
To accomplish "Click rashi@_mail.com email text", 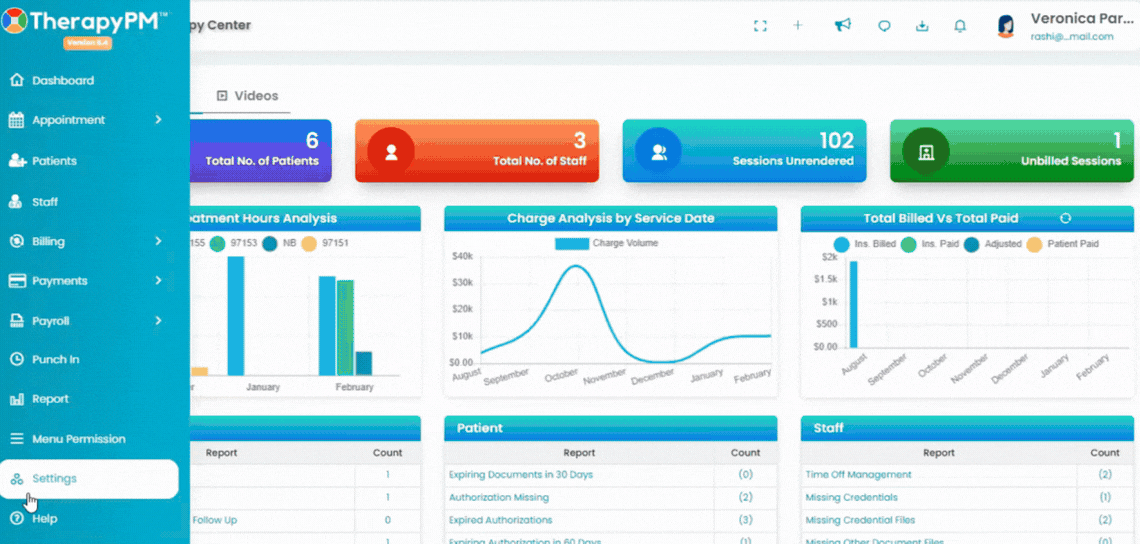I will click(1072, 37).
